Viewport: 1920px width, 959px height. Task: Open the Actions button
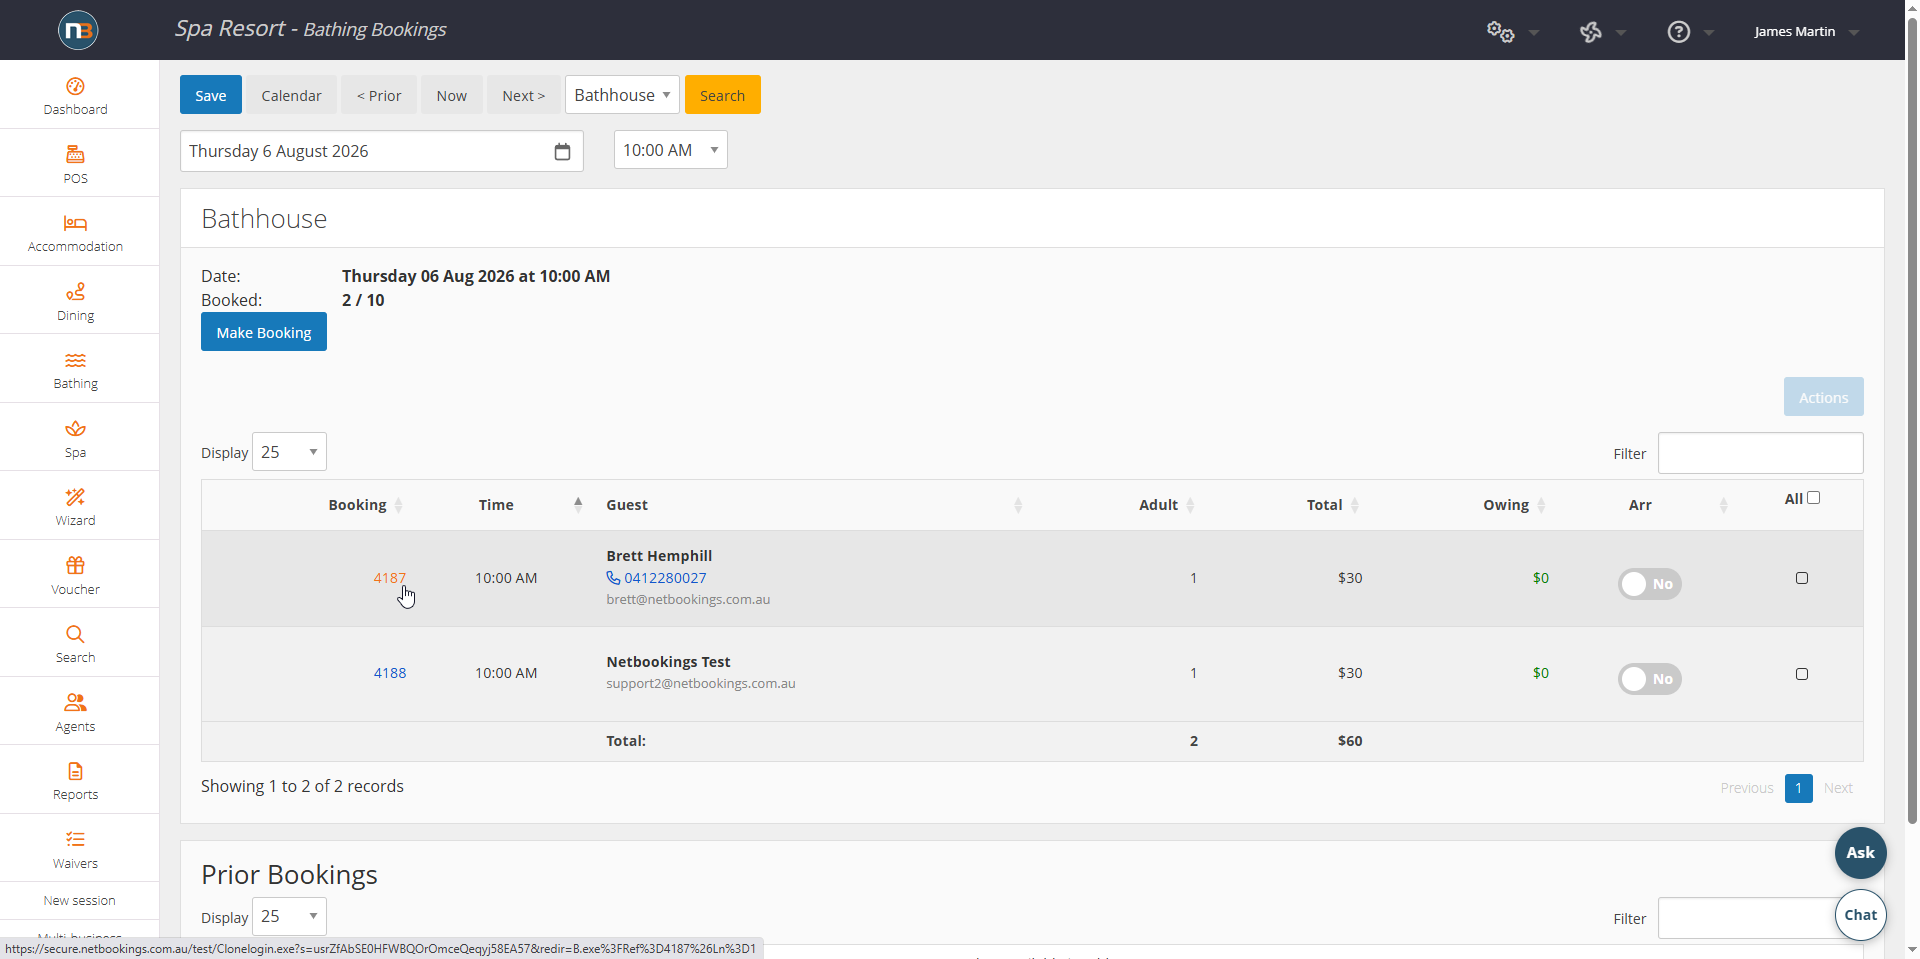click(x=1823, y=397)
